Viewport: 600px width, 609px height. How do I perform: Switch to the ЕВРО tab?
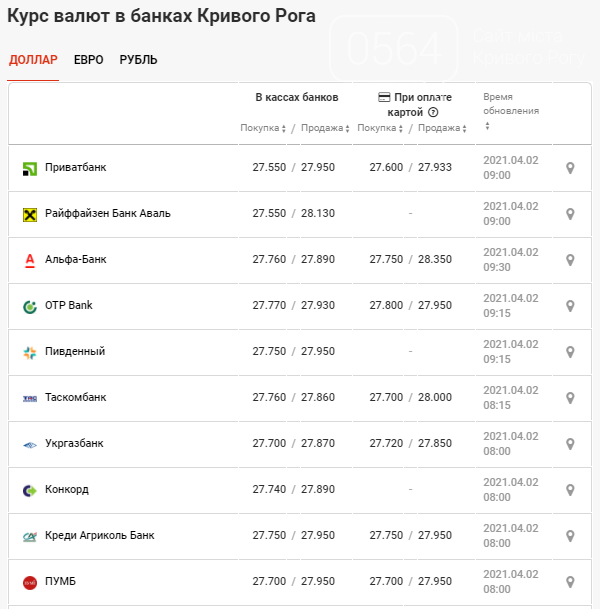click(88, 60)
